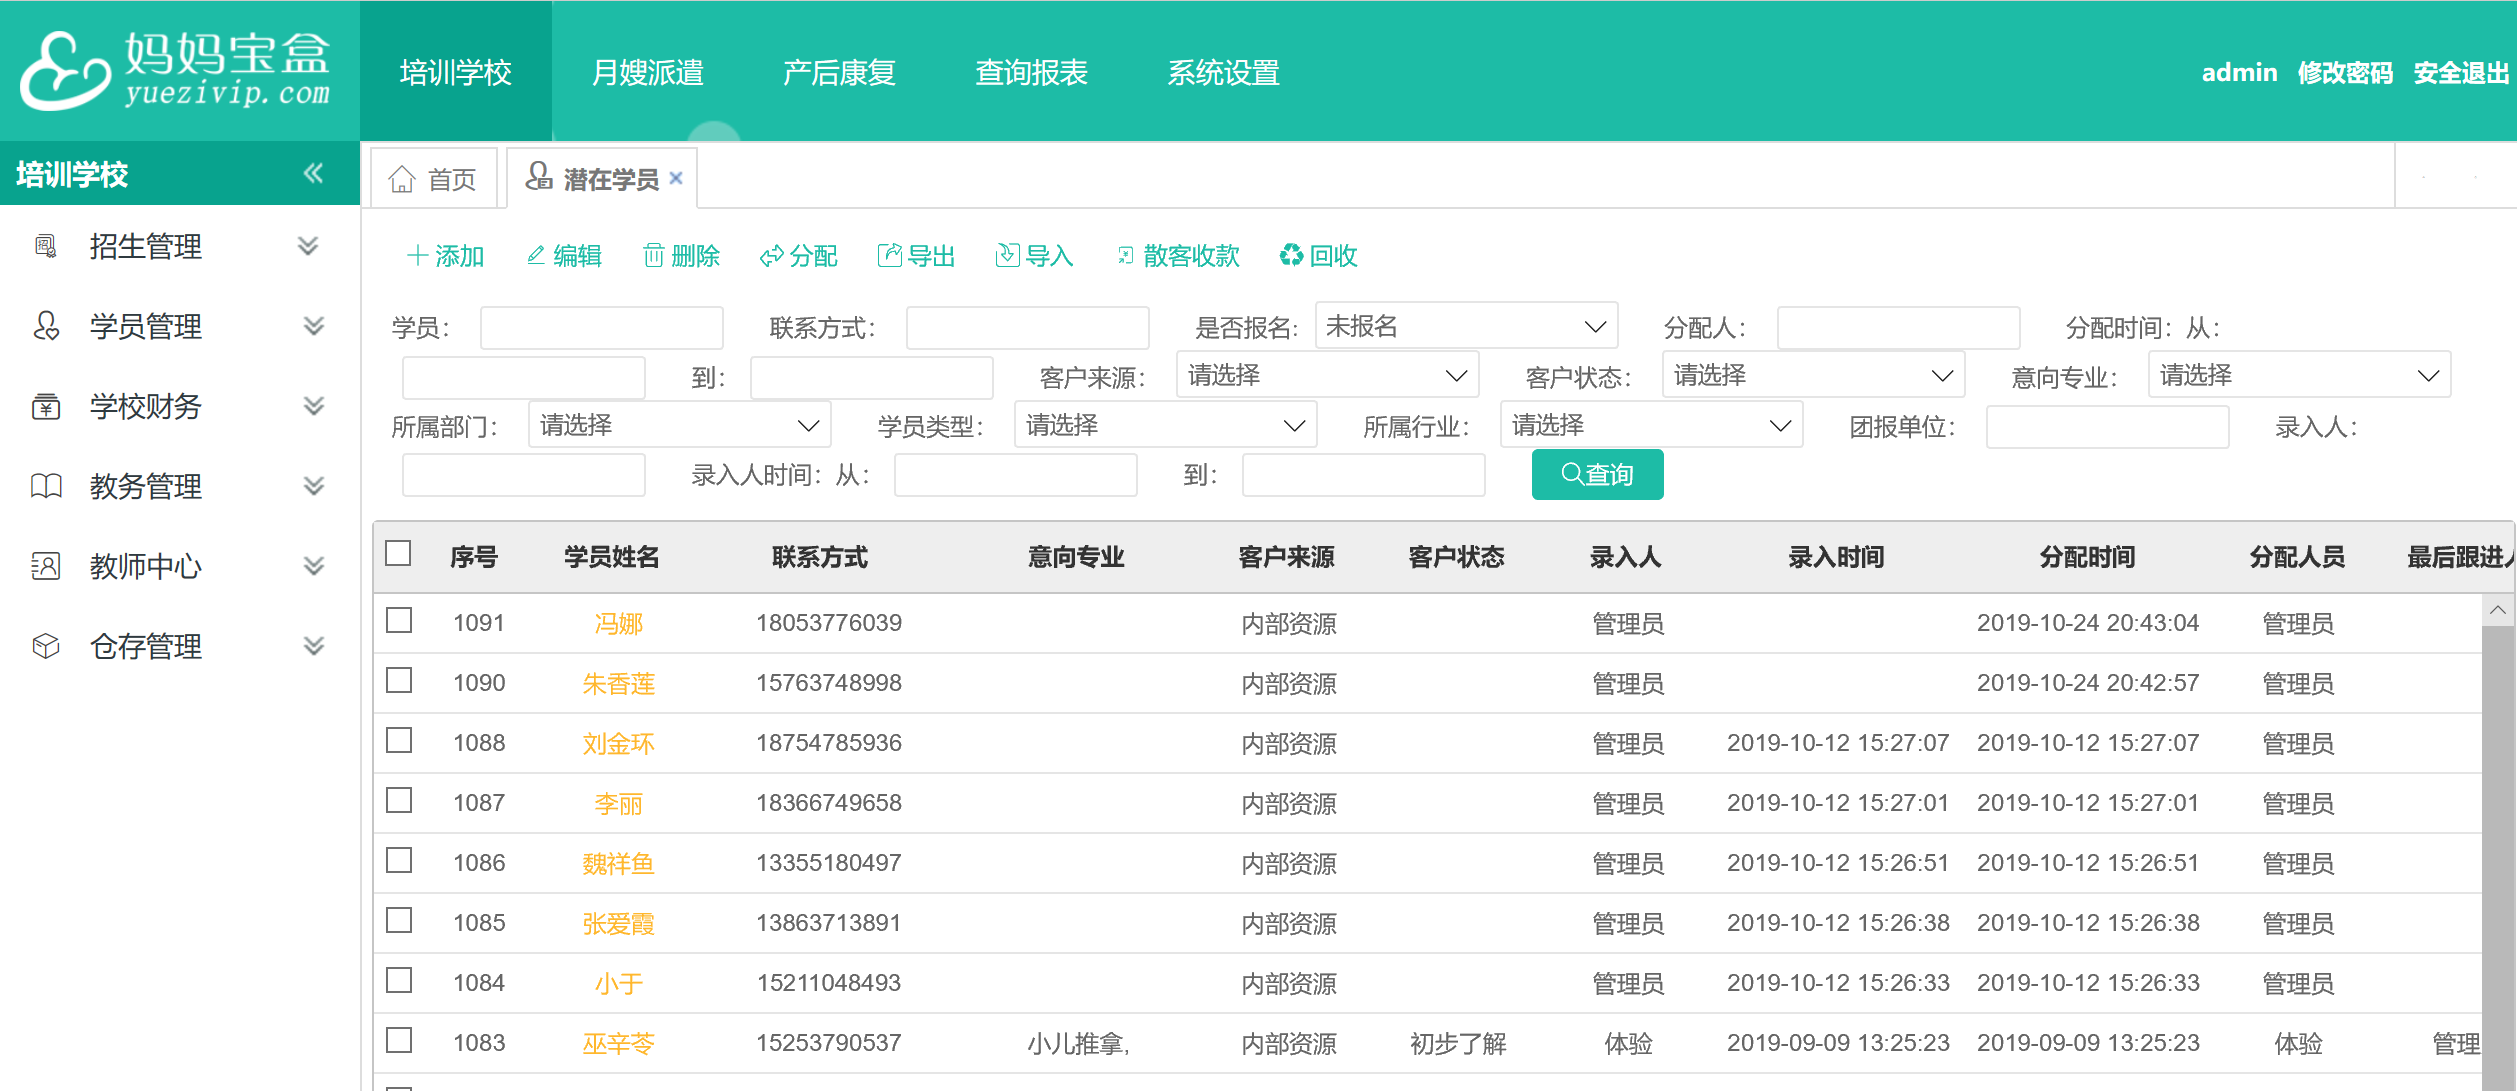Image resolution: width=2517 pixels, height=1091 pixels.
Task: Collapse the sidebar with double-arrow icon
Action: (x=314, y=173)
